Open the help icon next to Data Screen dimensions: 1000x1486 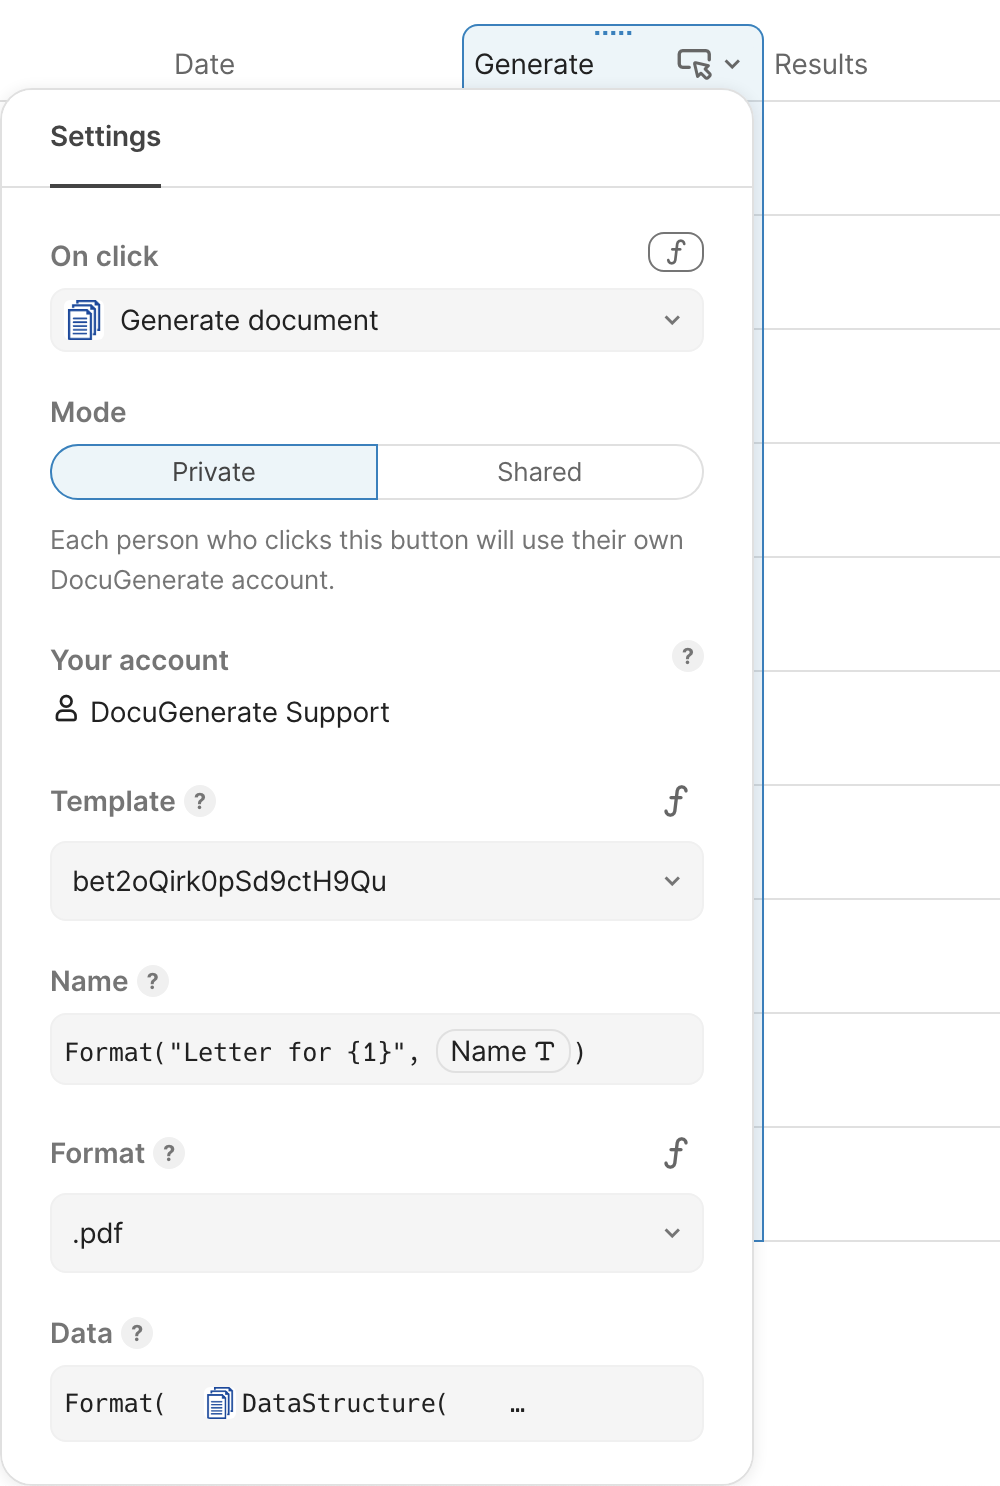(138, 1333)
